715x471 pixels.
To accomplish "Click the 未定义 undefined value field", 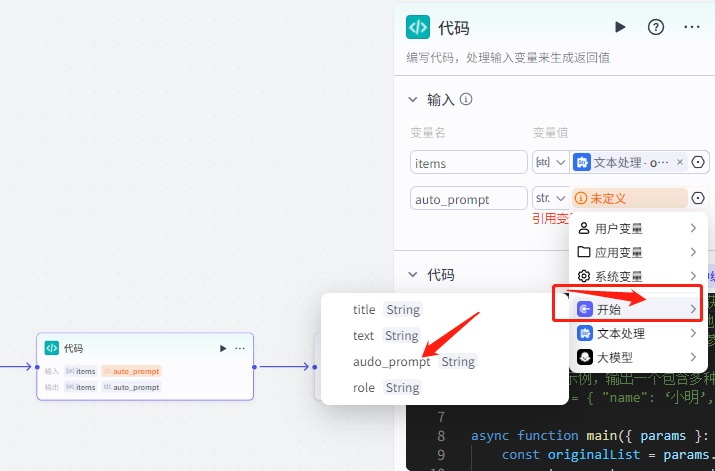I will click(x=630, y=198).
